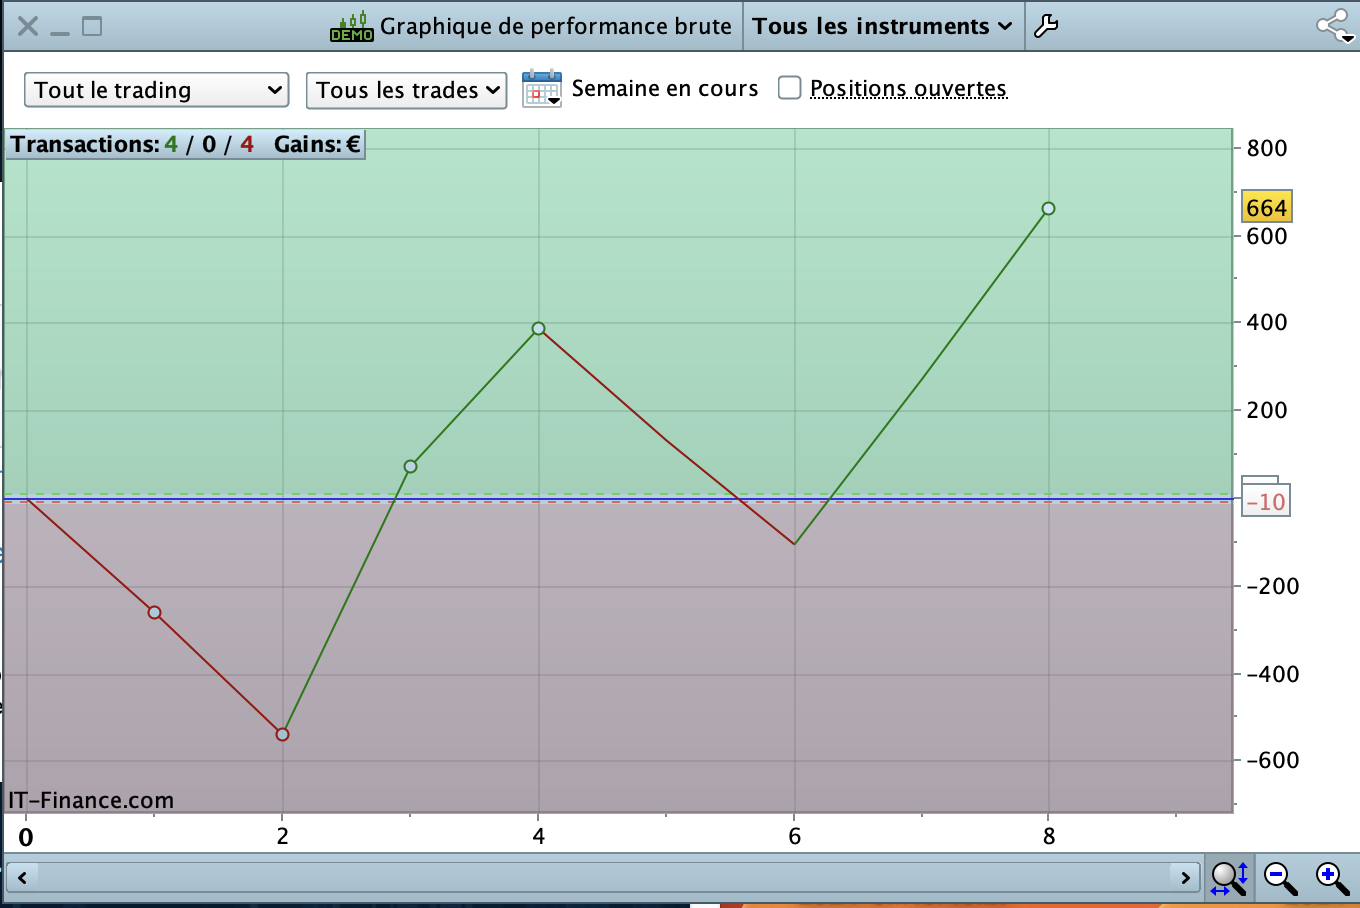Expand the Tous les instruments menu
Viewport: 1360px width, 908px height.
[x=883, y=26]
